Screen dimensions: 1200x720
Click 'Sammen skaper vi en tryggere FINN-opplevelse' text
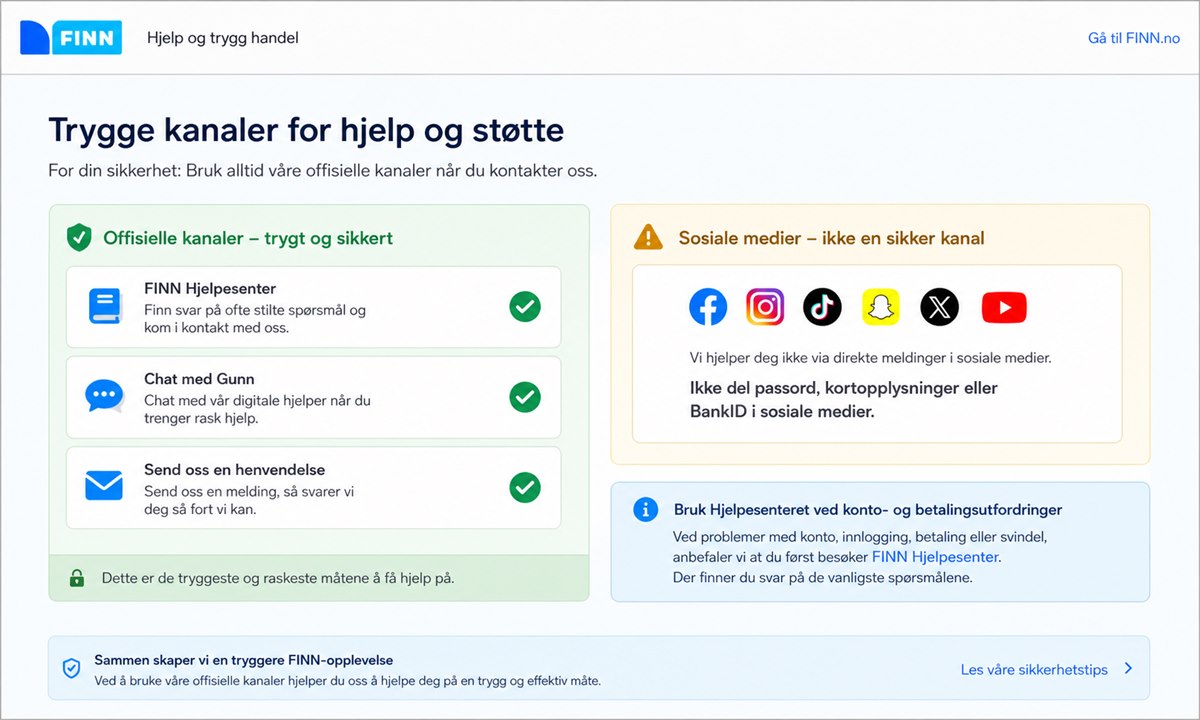coord(244,660)
